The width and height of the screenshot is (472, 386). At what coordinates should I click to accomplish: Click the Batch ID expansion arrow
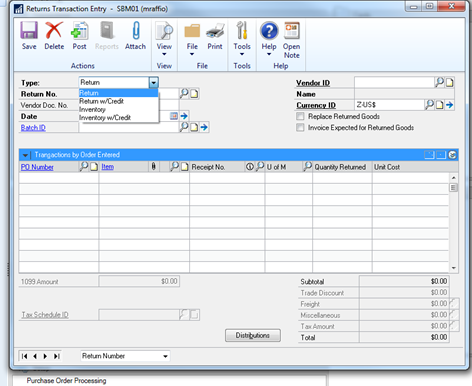click(204, 127)
